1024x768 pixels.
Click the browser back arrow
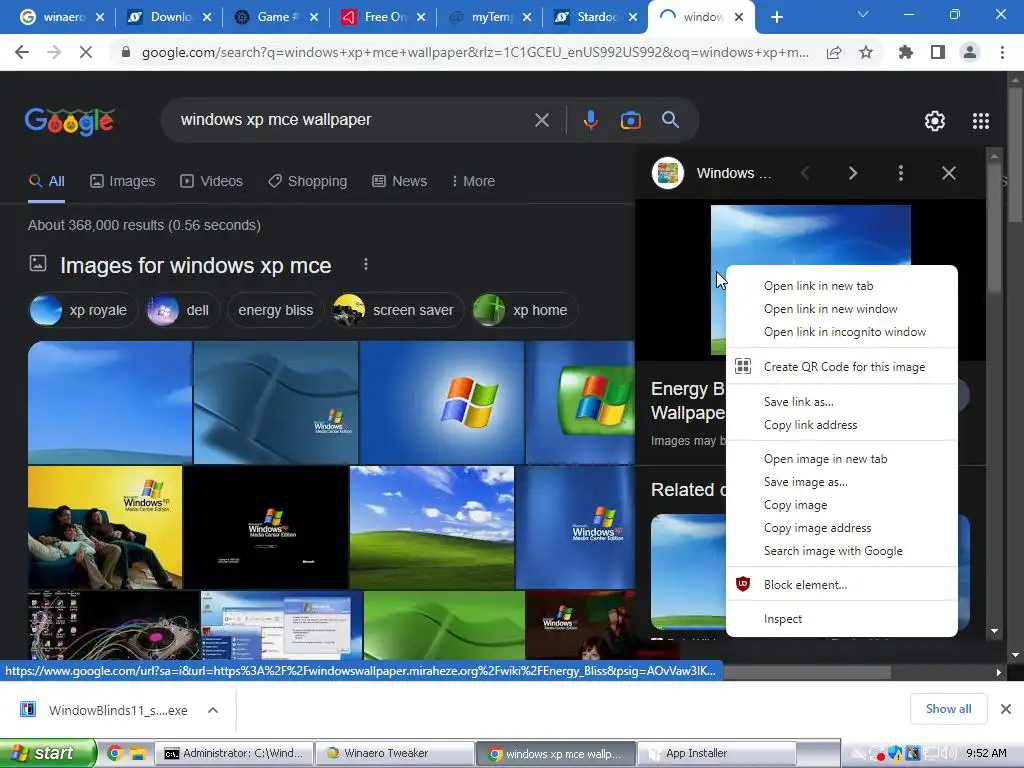point(22,52)
